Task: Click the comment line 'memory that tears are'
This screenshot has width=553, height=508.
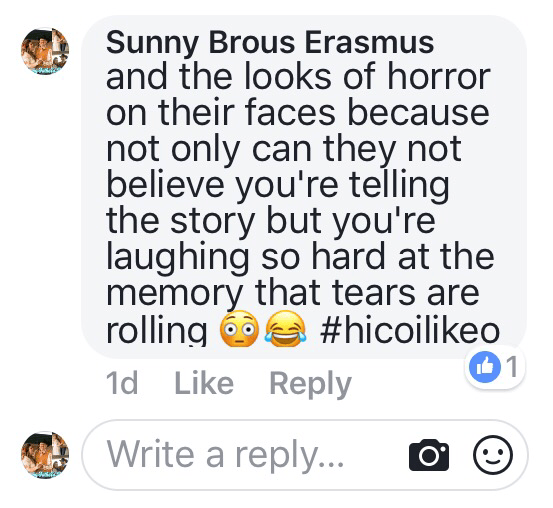Action: pyautogui.click(x=292, y=293)
